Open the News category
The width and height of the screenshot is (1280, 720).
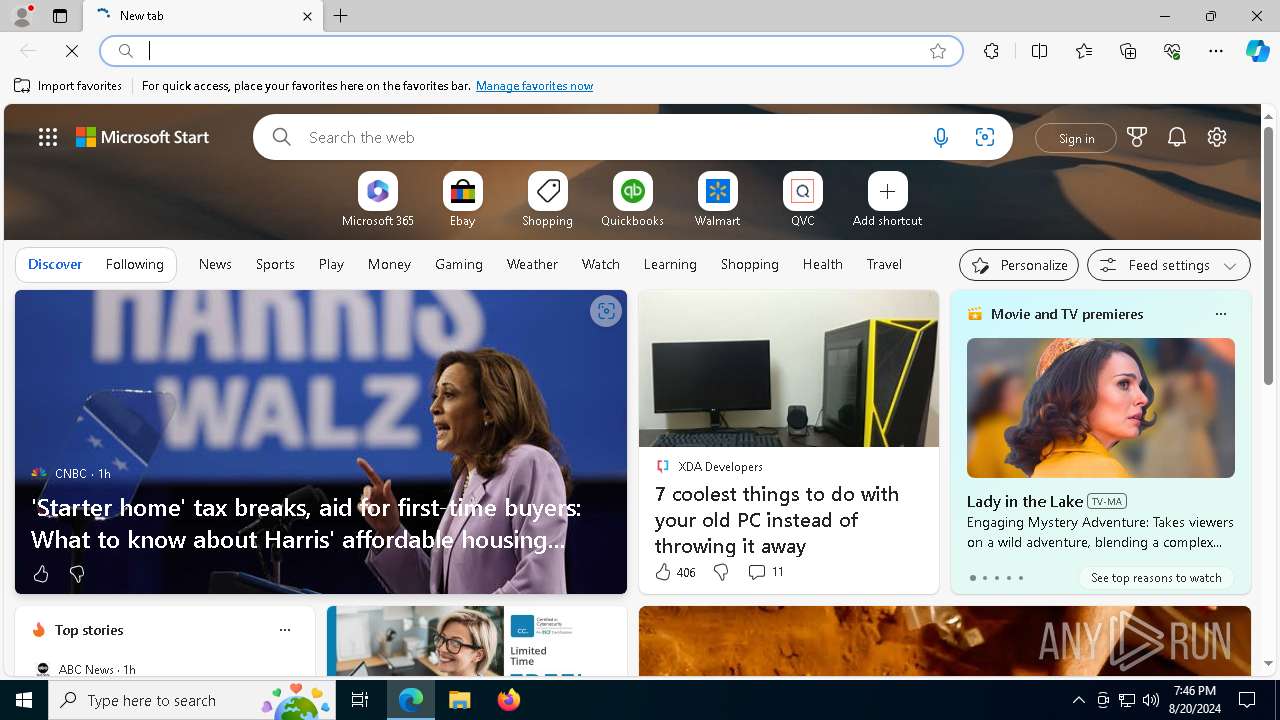[215, 265]
